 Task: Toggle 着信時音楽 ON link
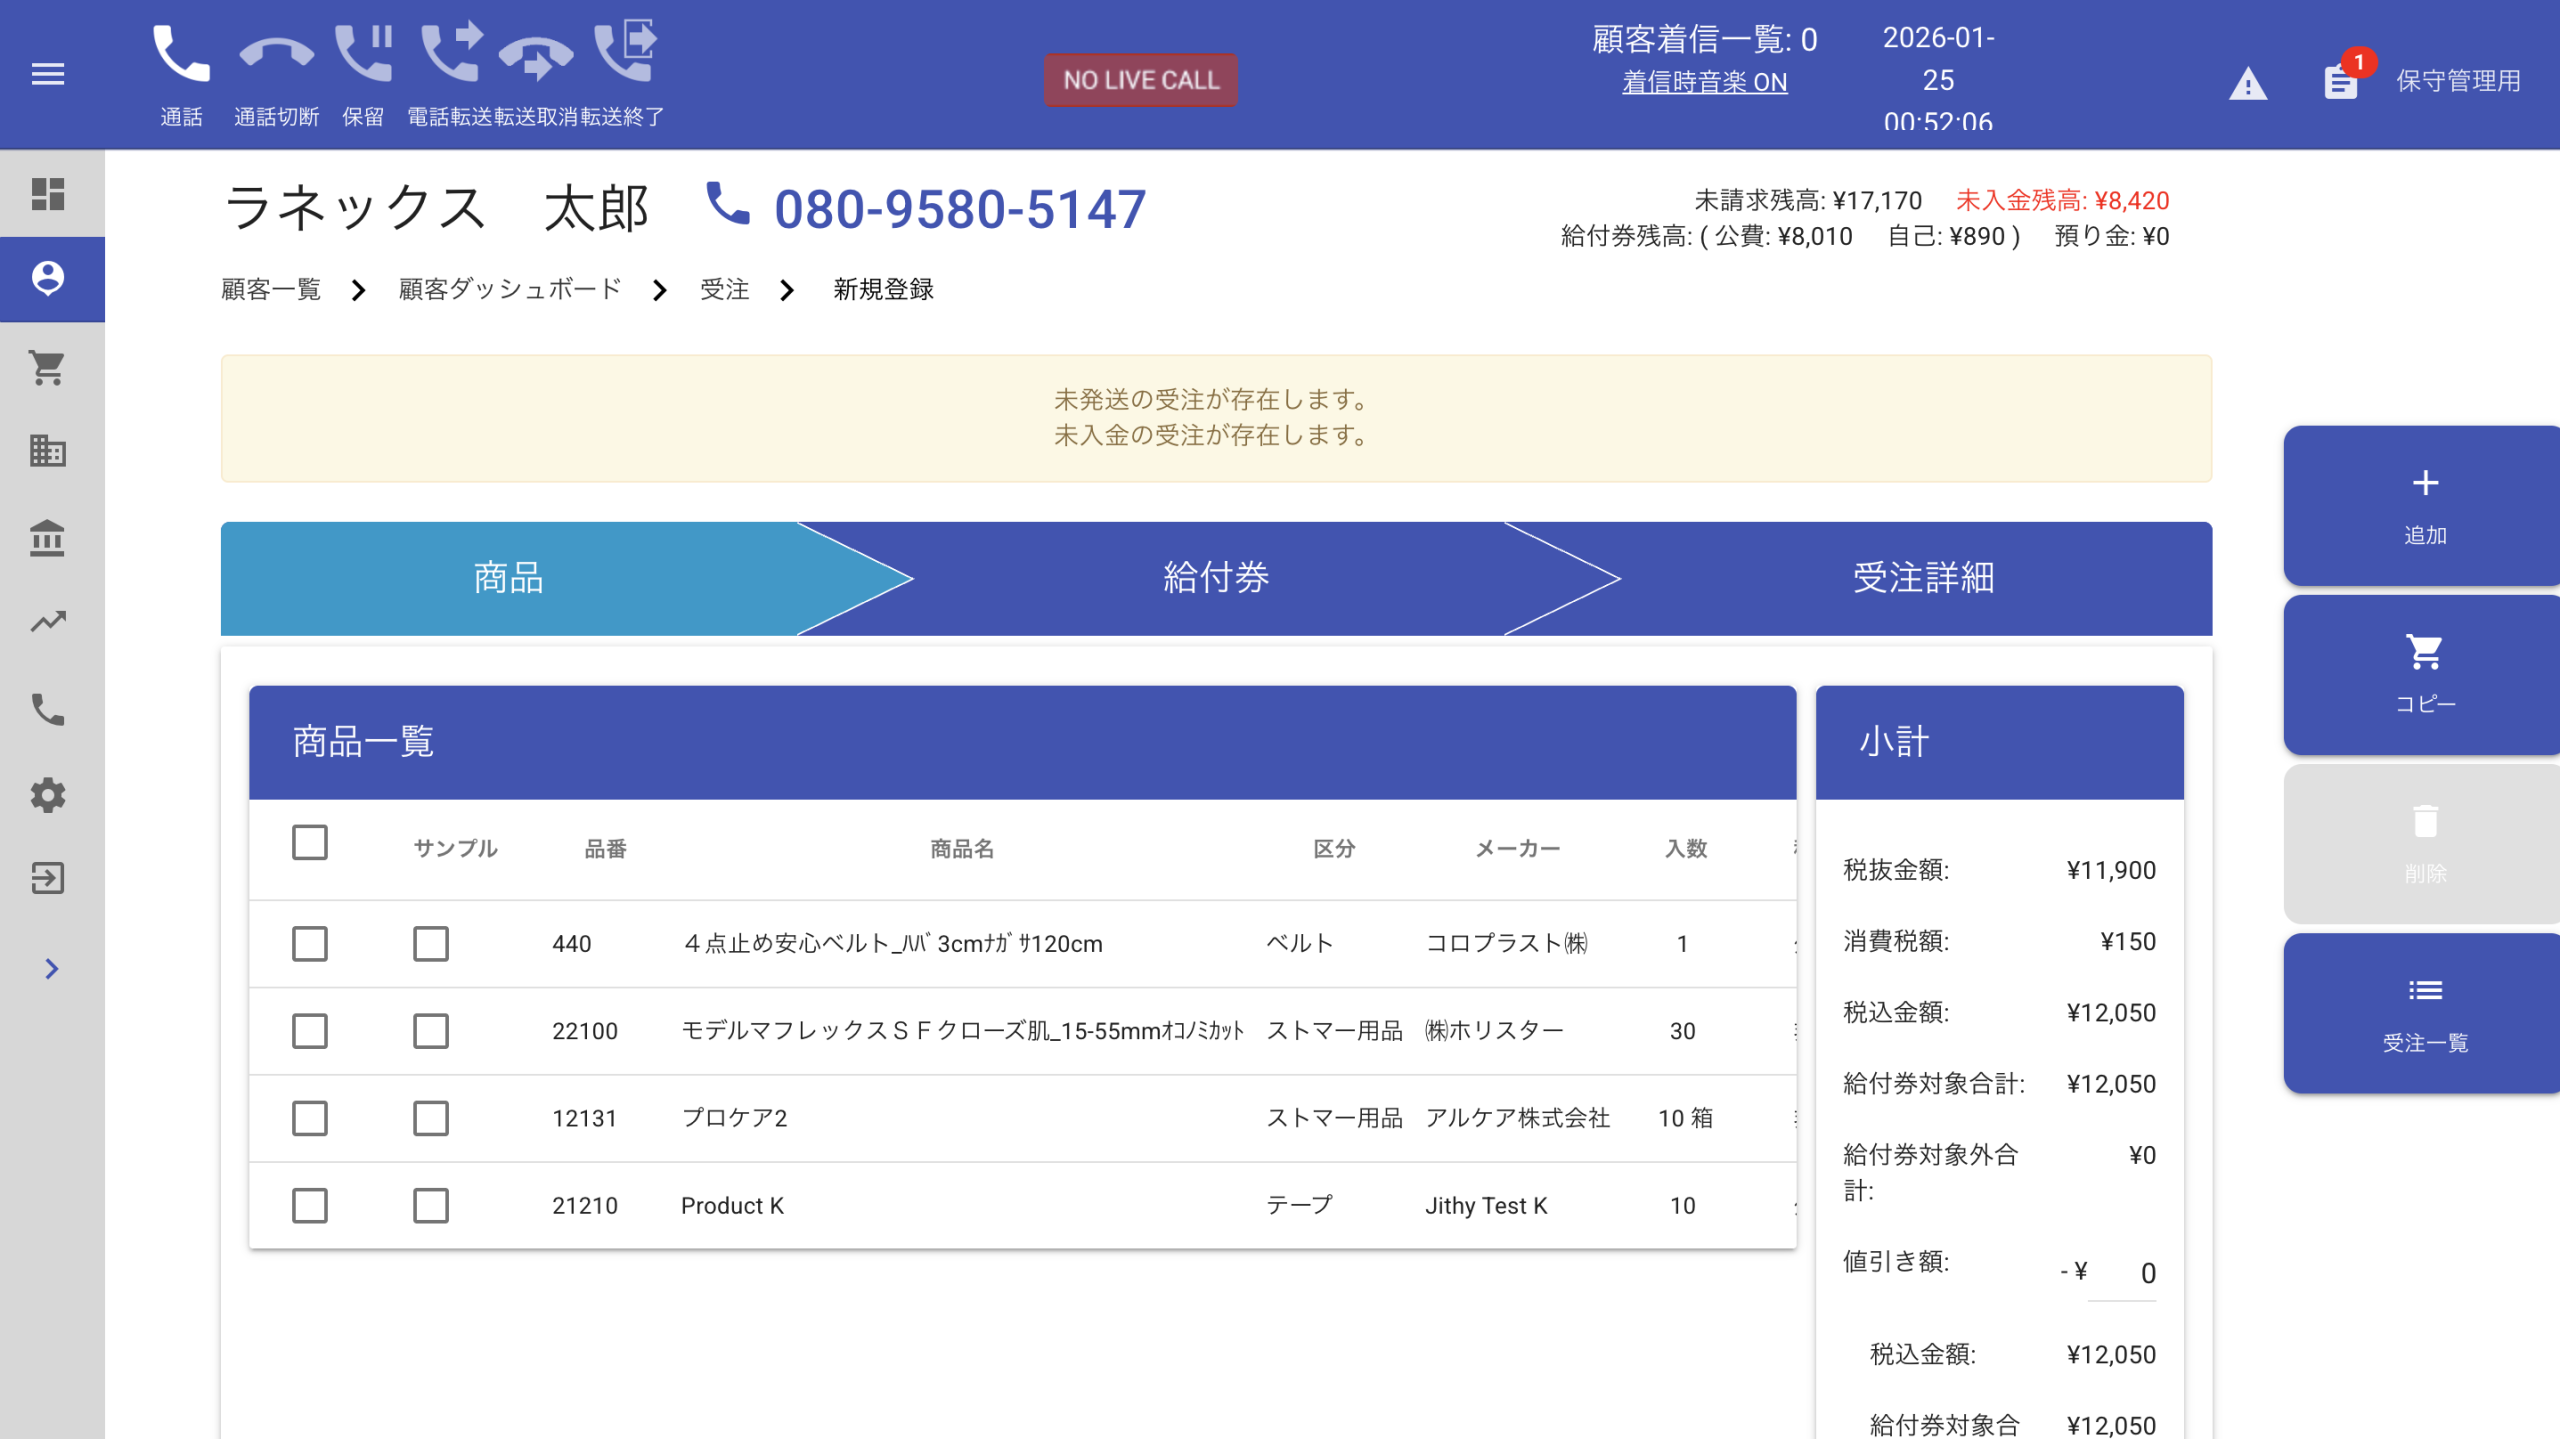click(x=1704, y=82)
